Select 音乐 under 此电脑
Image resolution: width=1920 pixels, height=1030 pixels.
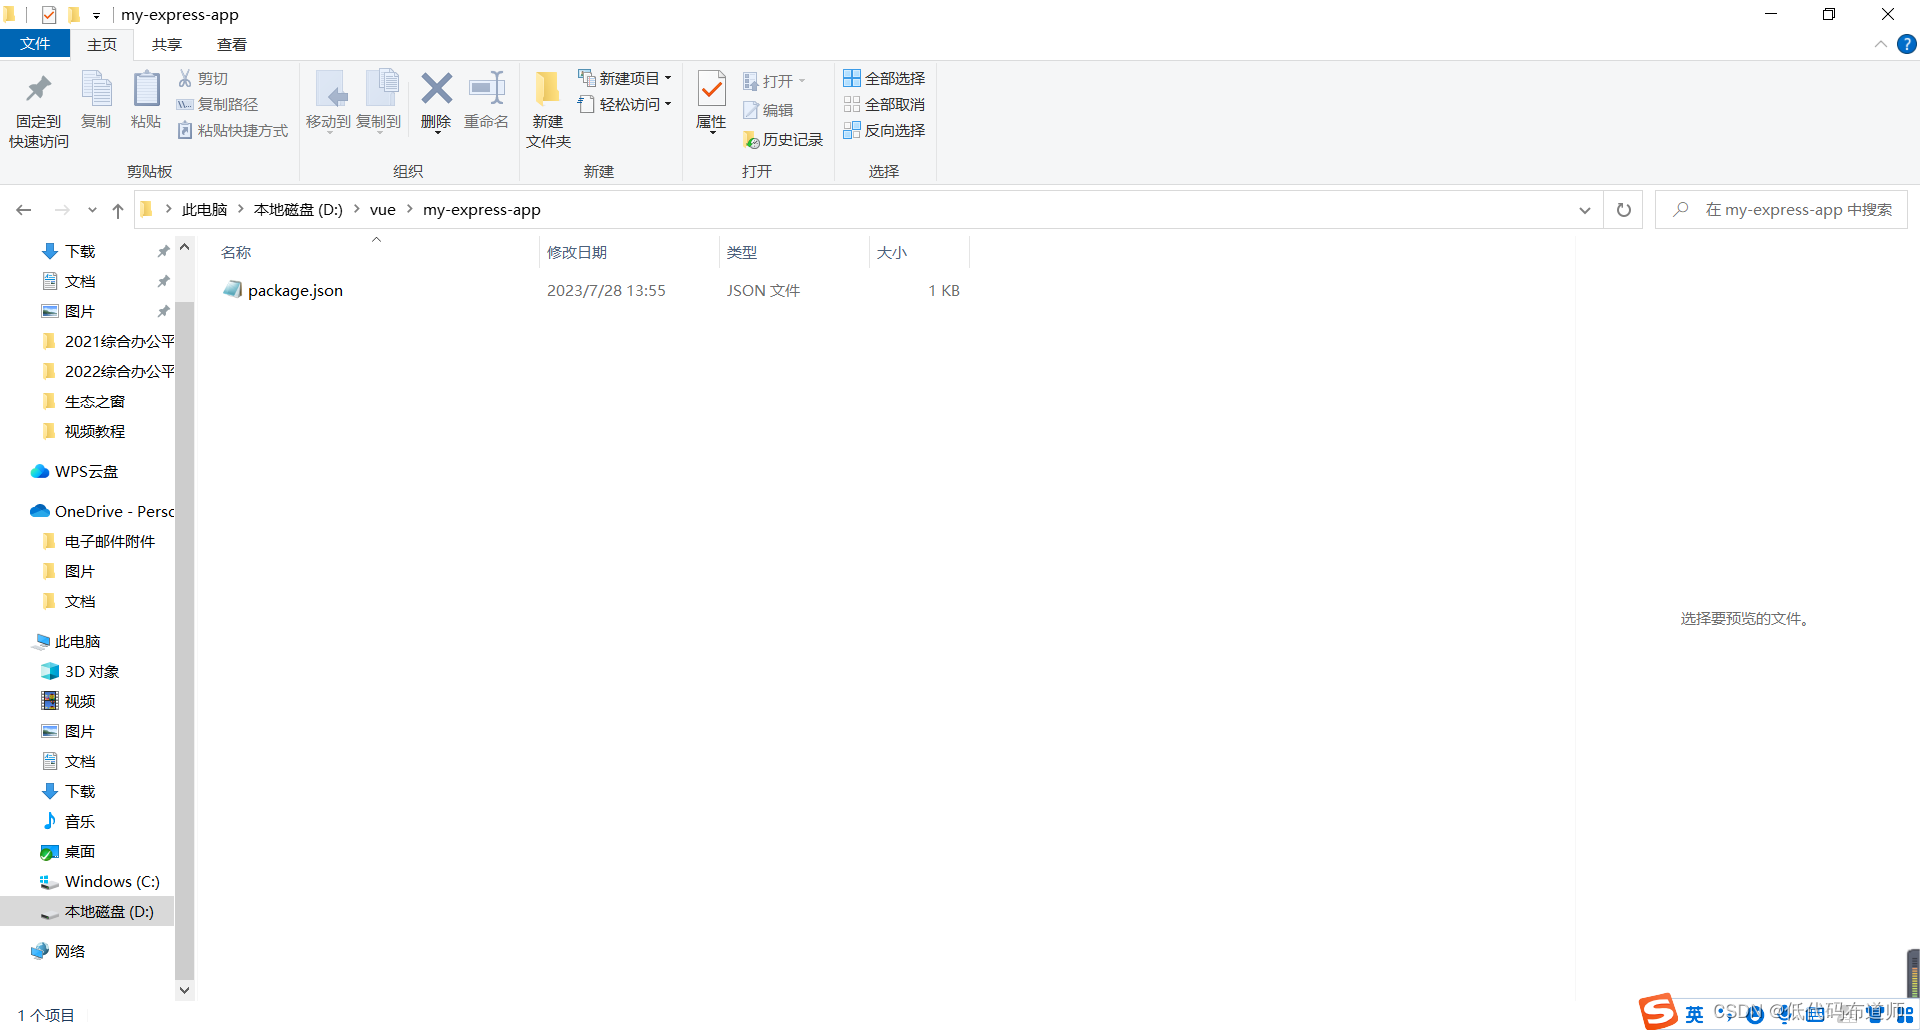80,821
